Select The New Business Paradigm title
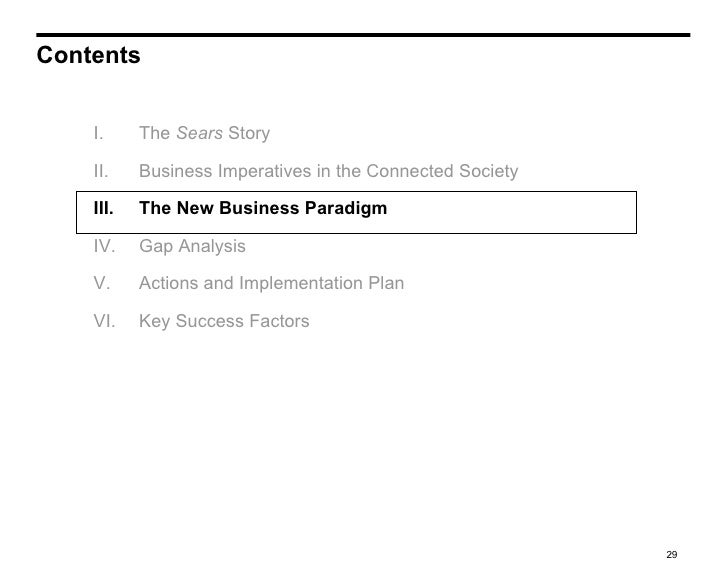The width and height of the screenshot is (728, 568). coord(263,208)
